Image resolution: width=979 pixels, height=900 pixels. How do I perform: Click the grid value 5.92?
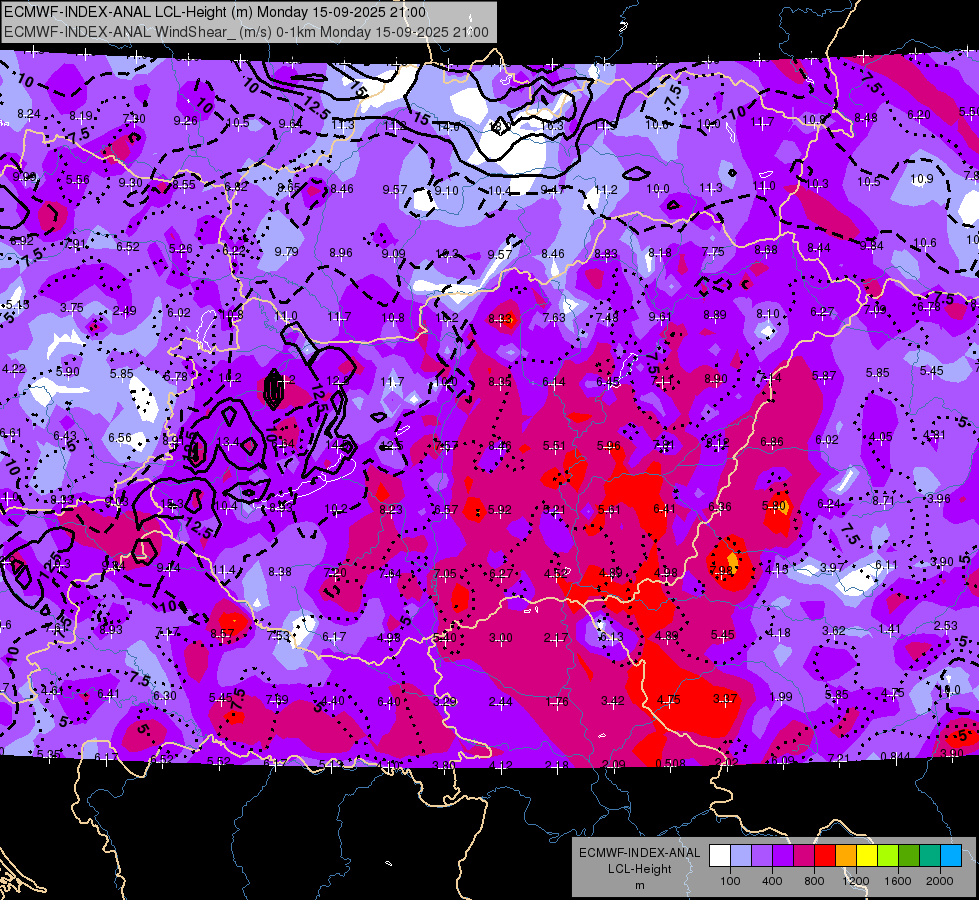click(x=499, y=510)
